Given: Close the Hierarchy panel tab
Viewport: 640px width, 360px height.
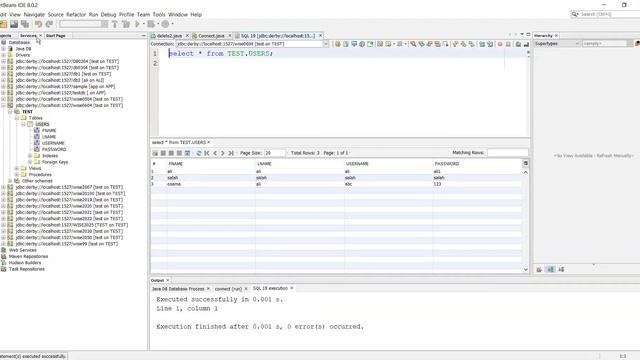Looking at the screenshot, I should click(x=556, y=36).
